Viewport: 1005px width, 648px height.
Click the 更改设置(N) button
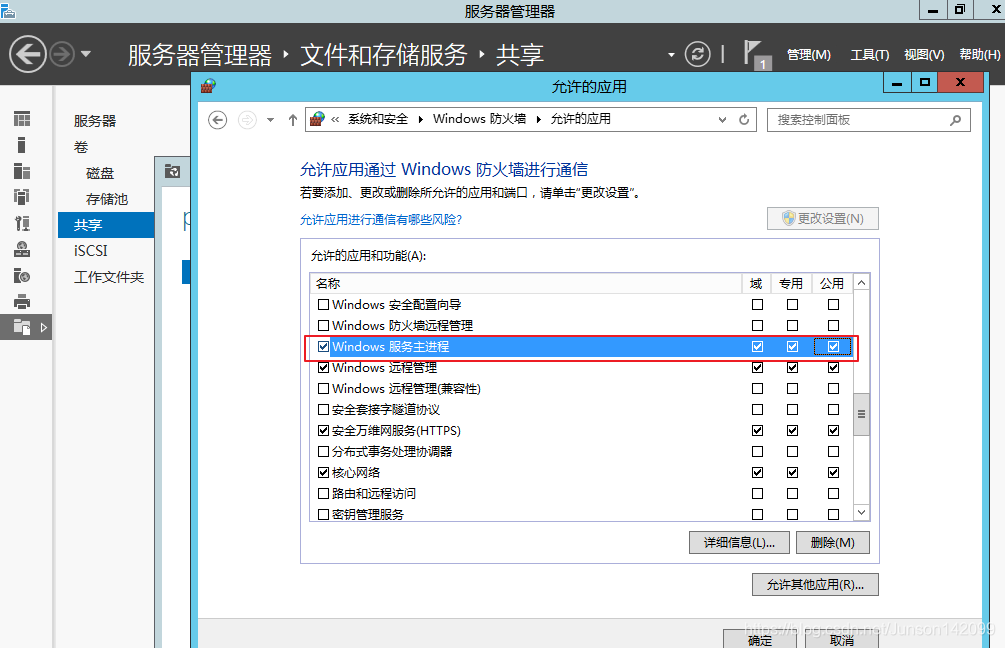822,219
